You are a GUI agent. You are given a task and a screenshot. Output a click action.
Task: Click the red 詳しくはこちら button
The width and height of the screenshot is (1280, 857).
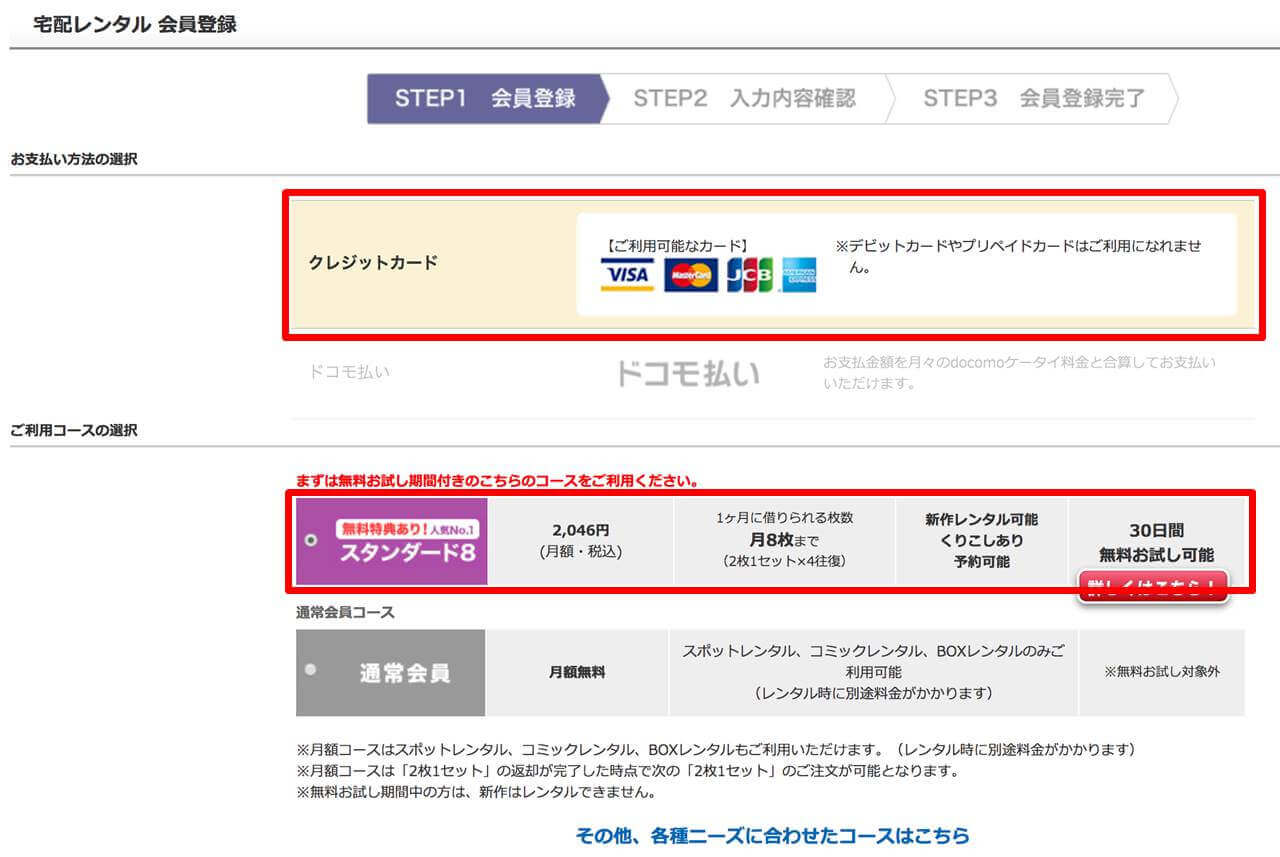coord(1152,586)
